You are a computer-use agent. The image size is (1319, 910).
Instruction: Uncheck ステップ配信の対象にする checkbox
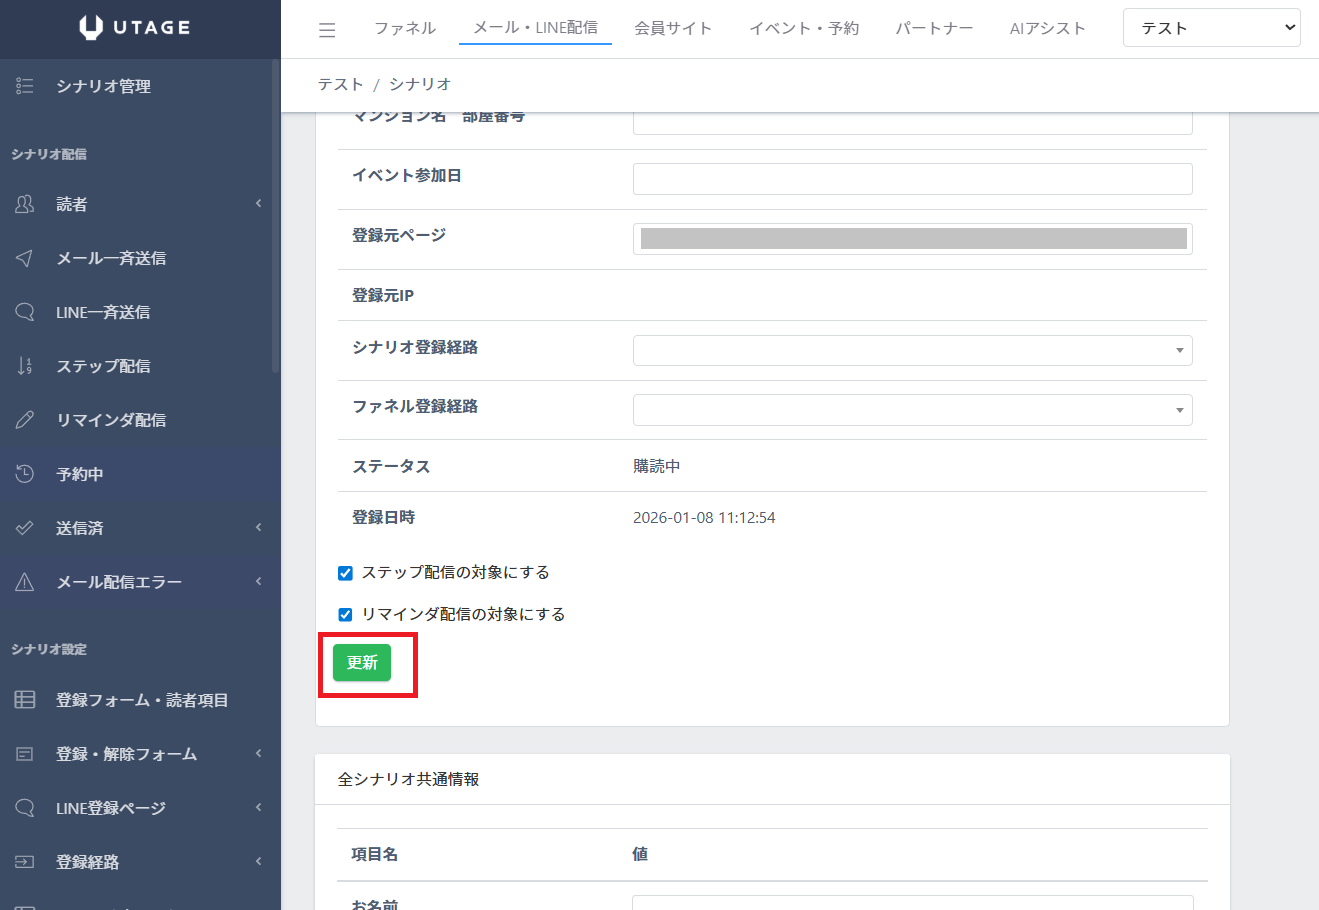pos(345,573)
